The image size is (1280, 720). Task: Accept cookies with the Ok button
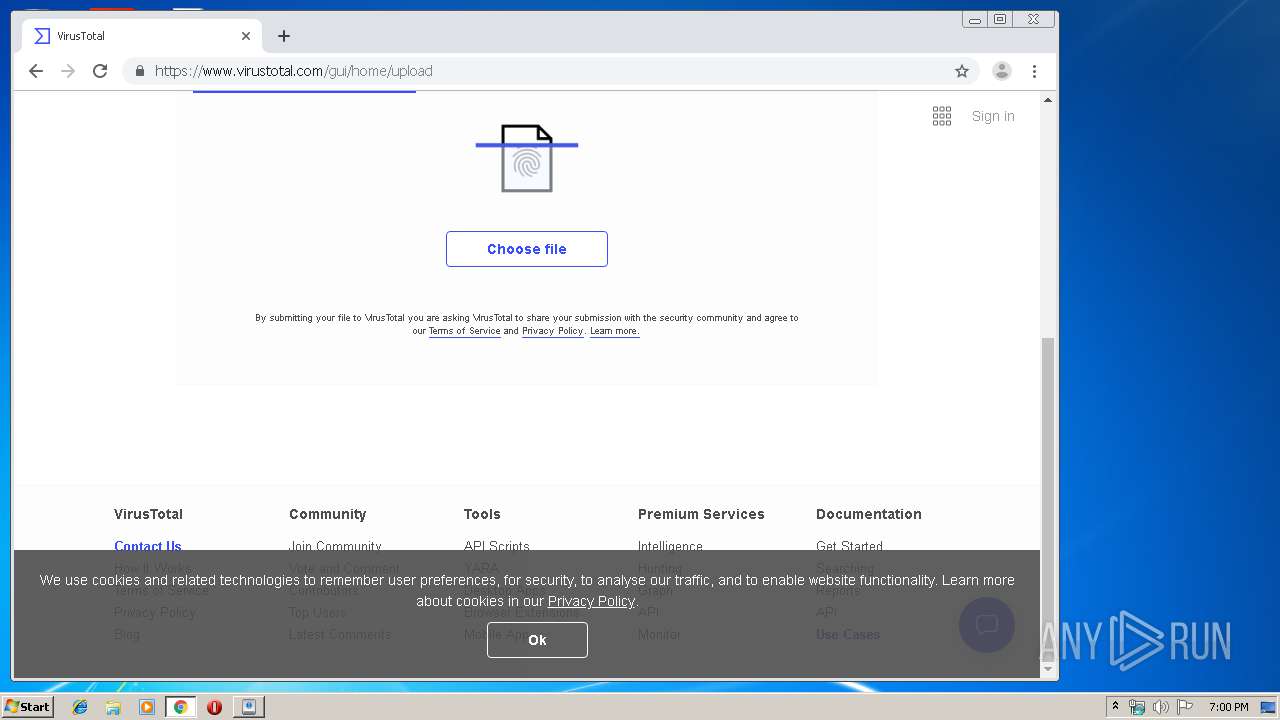[537, 640]
